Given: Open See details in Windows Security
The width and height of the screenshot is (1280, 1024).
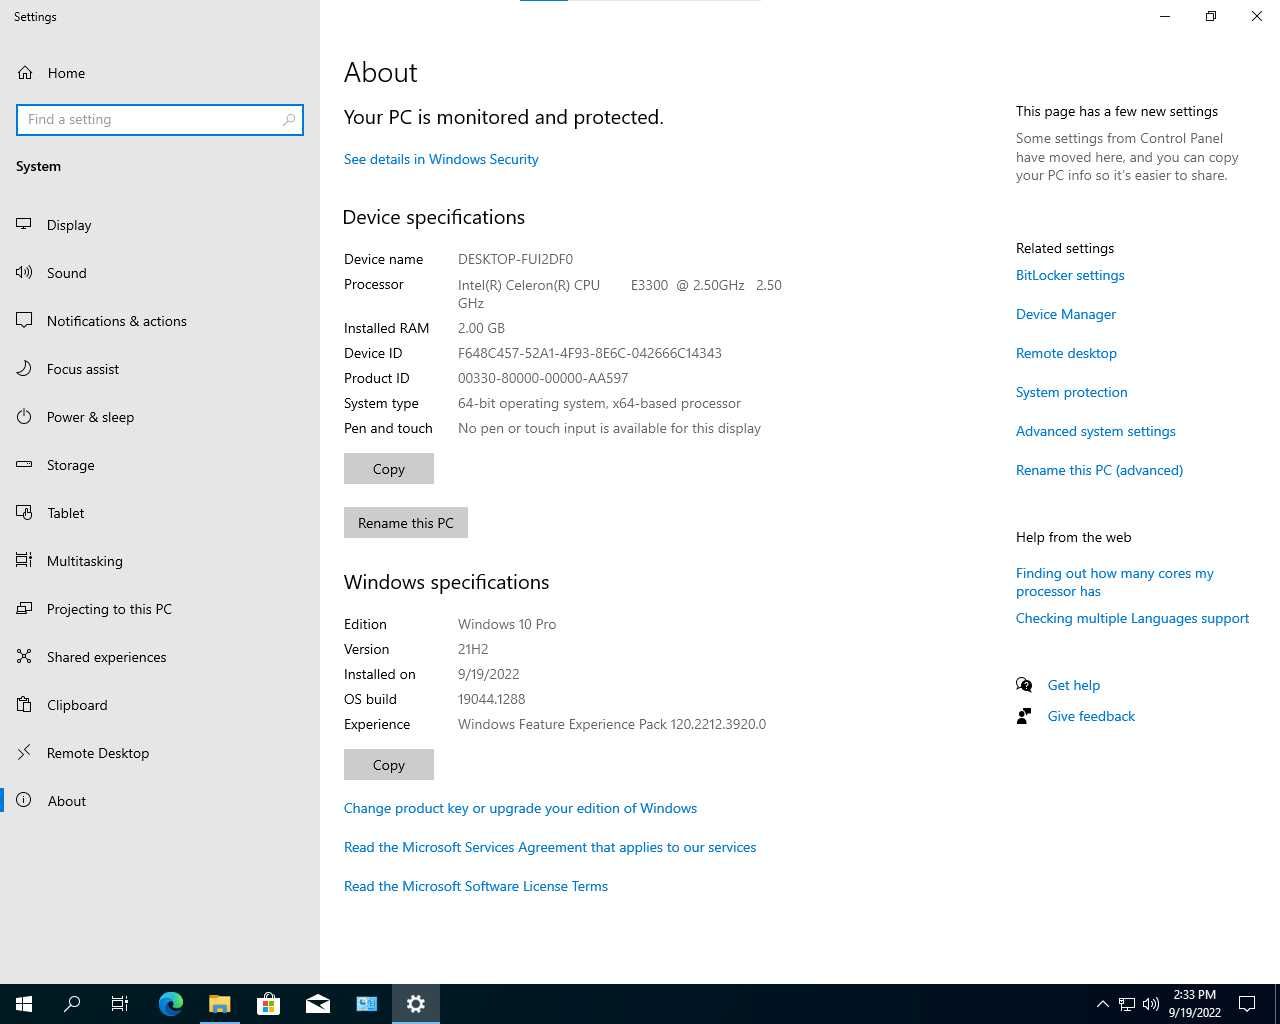Looking at the screenshot, I should point(441,159).
